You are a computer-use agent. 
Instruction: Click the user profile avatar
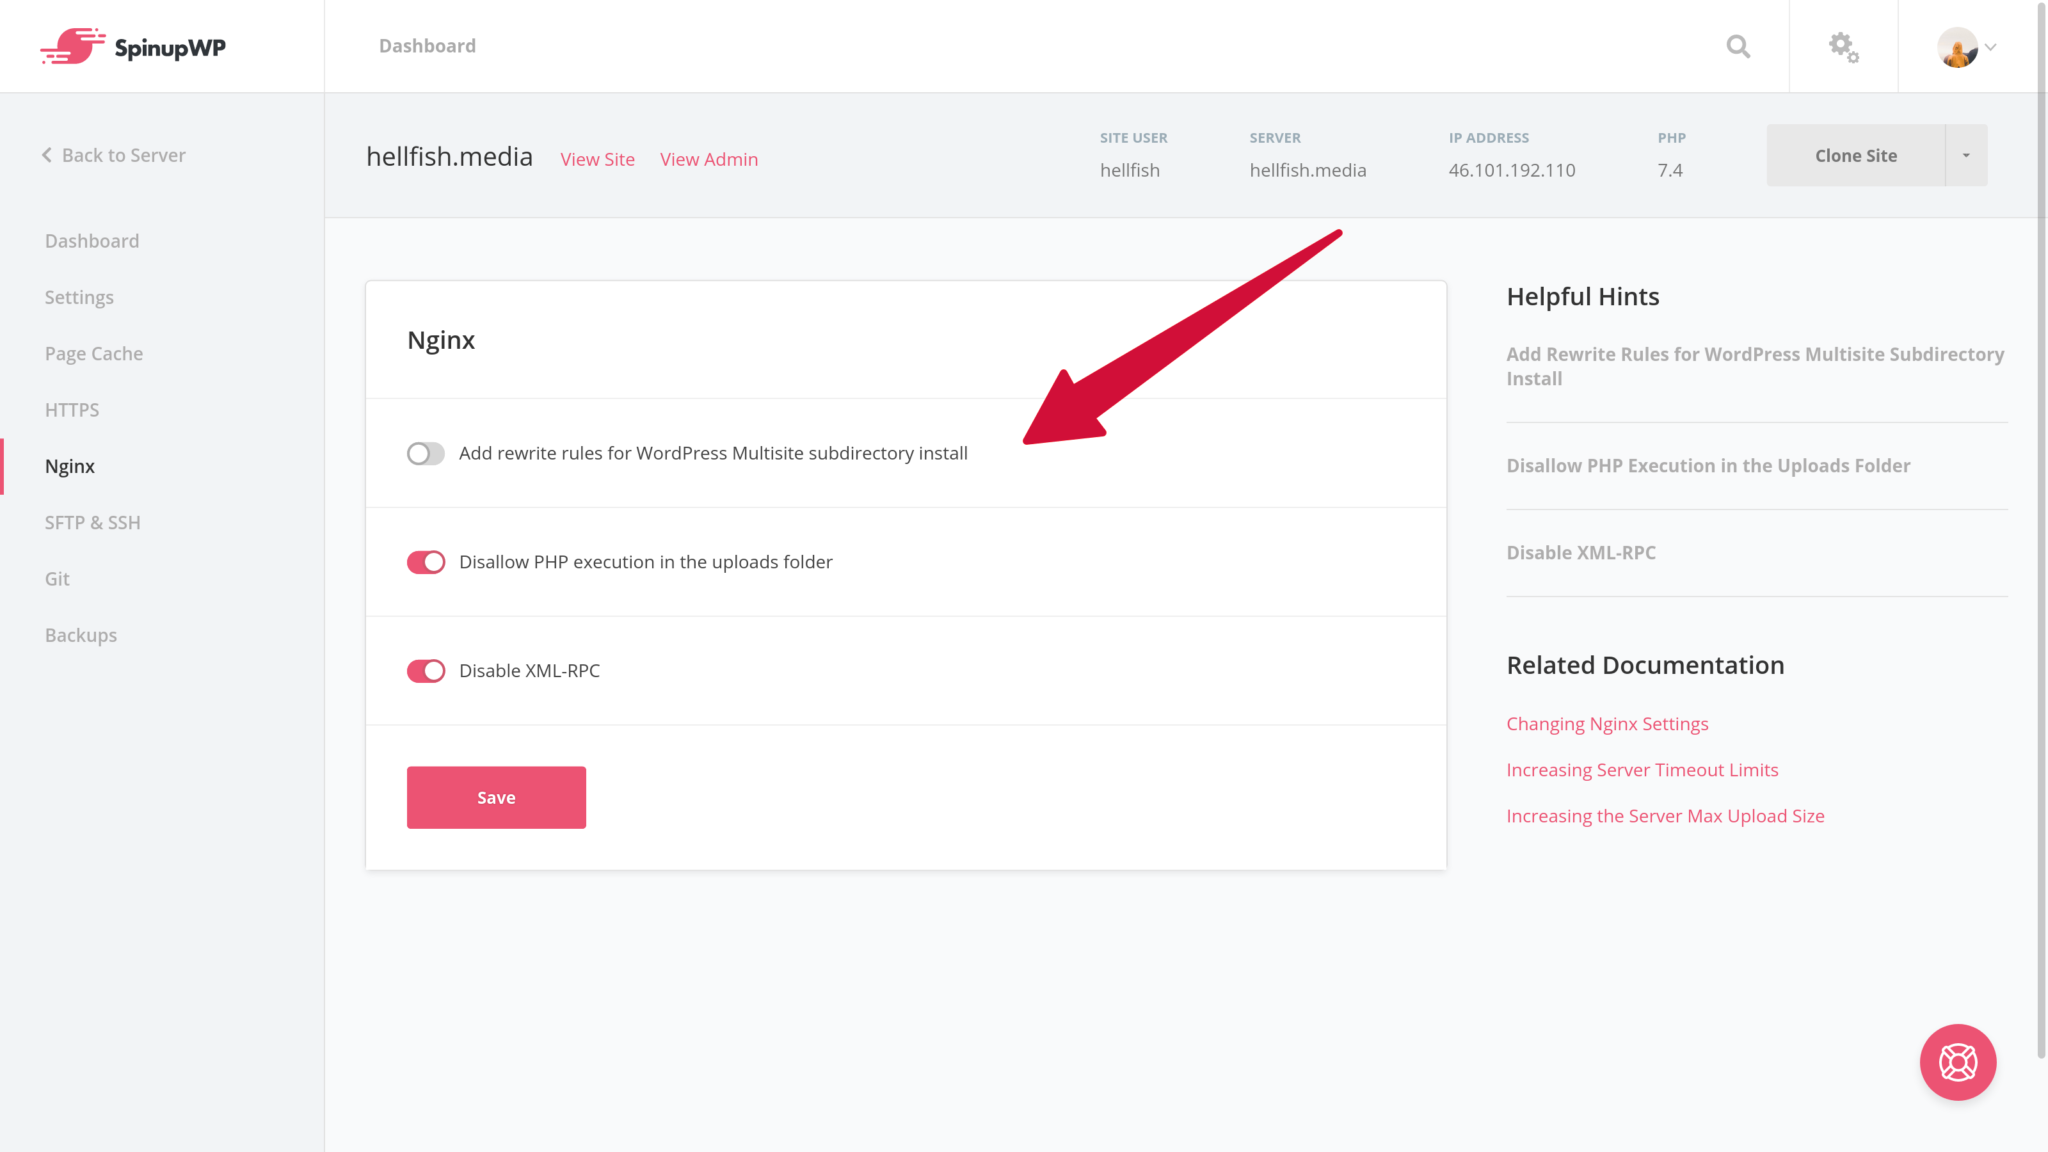1956,46
